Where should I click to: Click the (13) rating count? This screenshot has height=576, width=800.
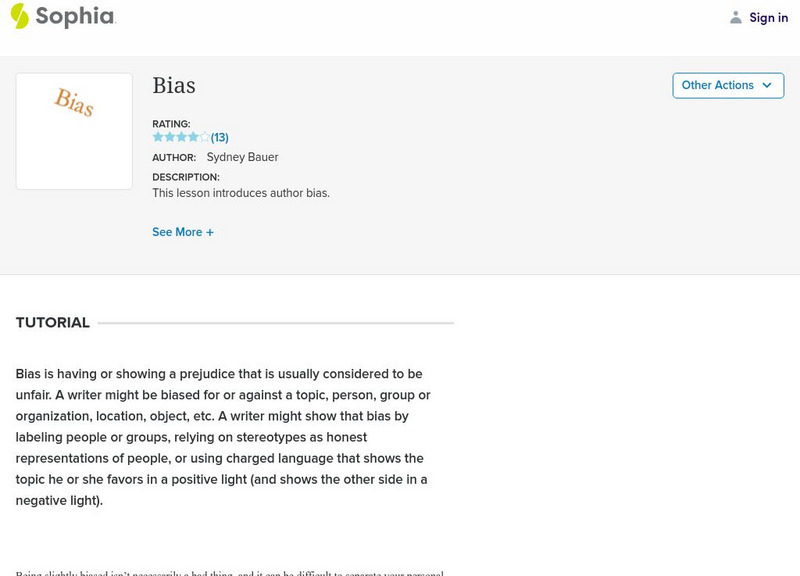tap(220, 138)
